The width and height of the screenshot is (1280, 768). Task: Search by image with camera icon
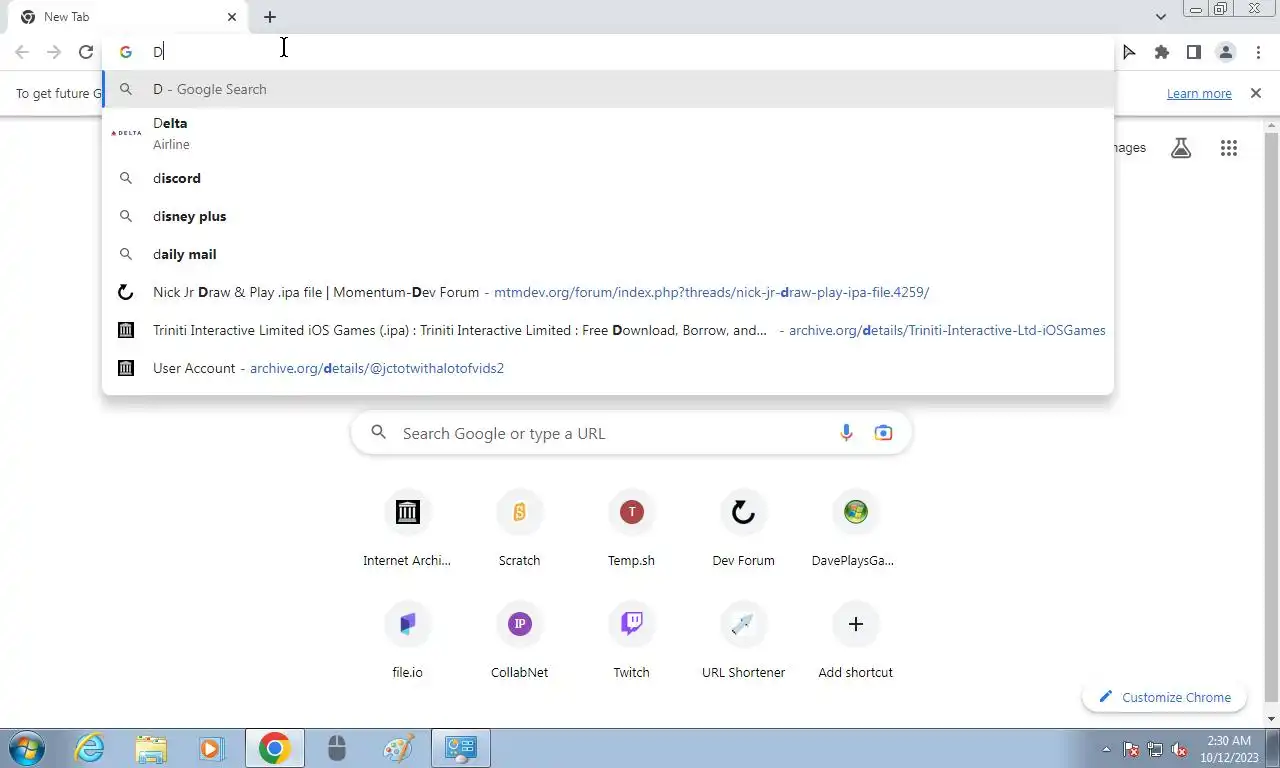(x=883, y=433)
